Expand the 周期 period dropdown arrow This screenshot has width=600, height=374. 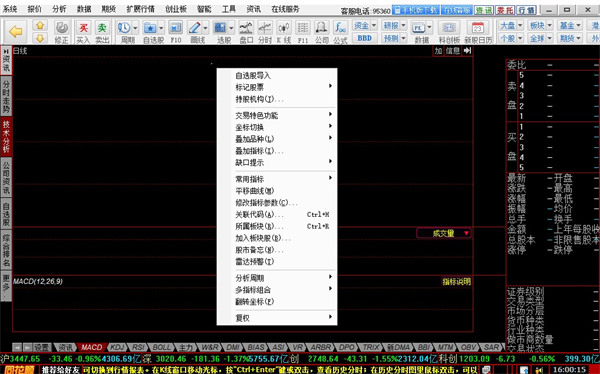pyautogui.click(x=135, y=28)
